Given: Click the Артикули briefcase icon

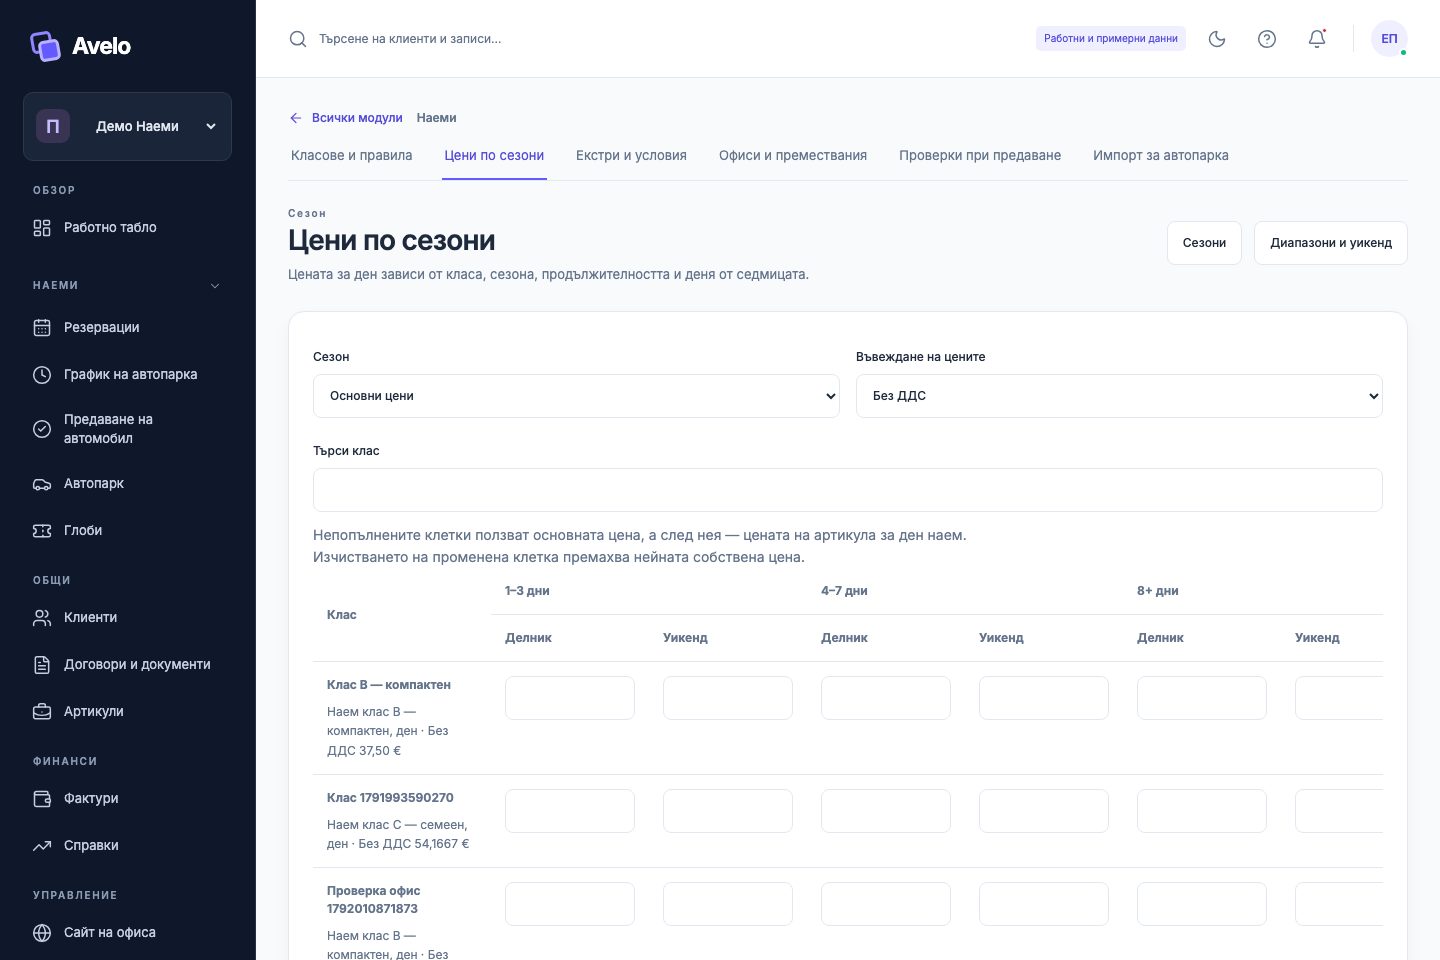Looking at the screenshot, I should (x=42, y=712).
